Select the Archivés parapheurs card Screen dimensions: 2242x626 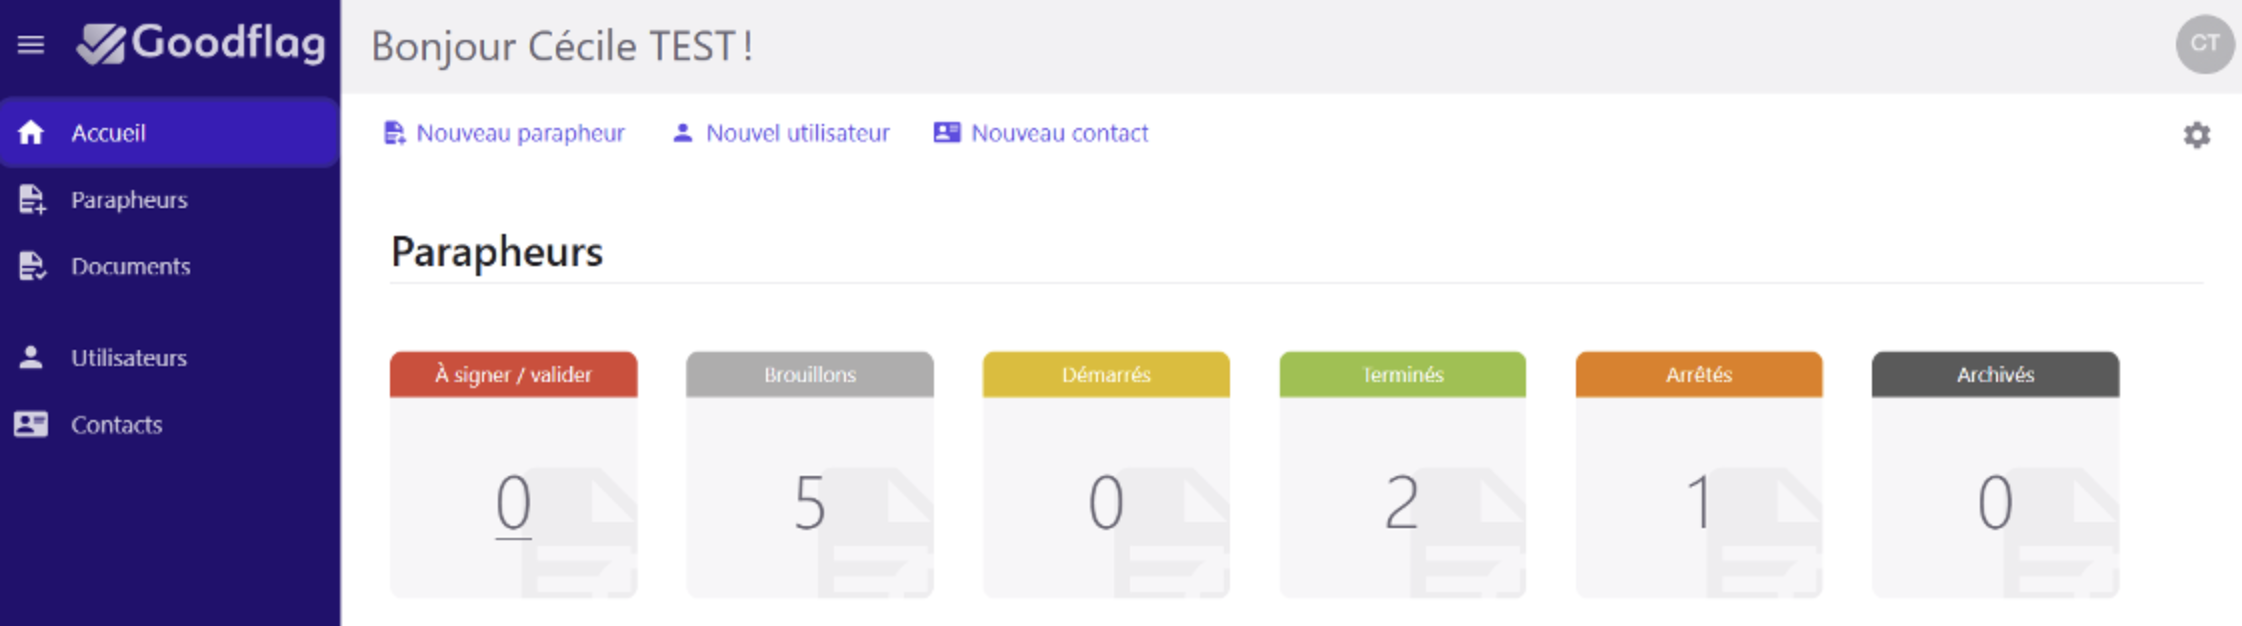[x=1995, y=475]
